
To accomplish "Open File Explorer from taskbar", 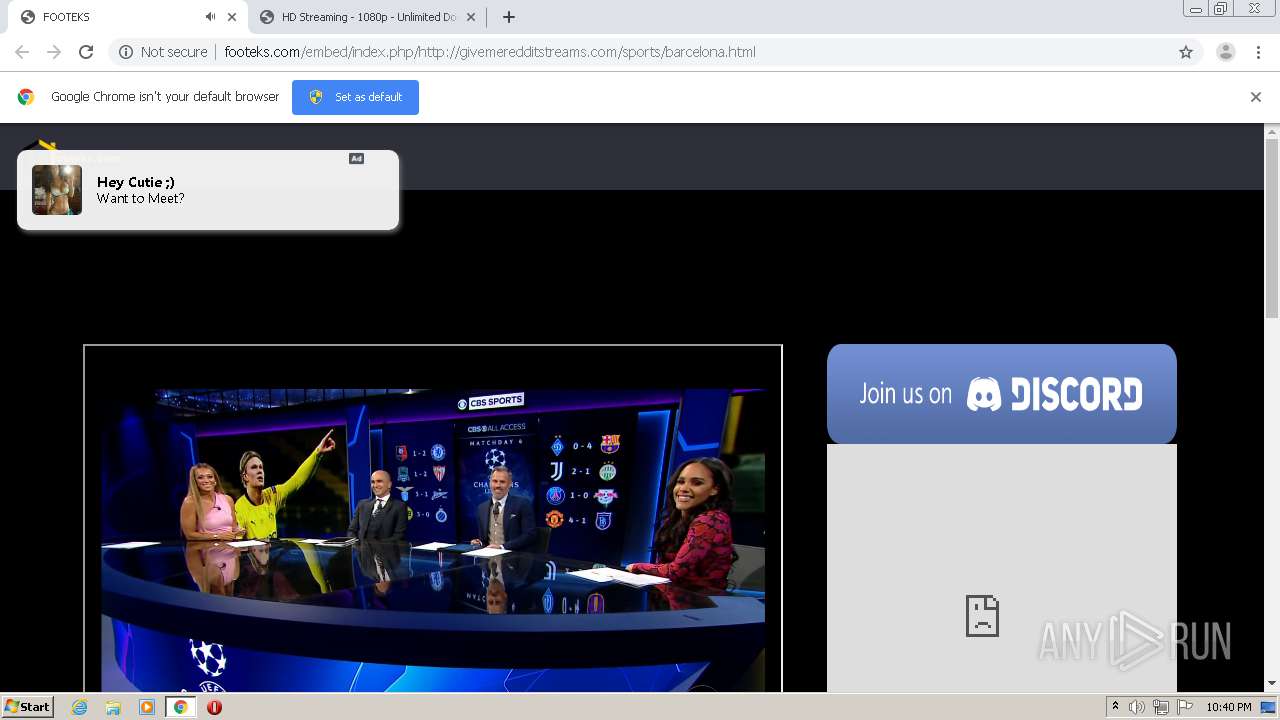I will point(113,707).
